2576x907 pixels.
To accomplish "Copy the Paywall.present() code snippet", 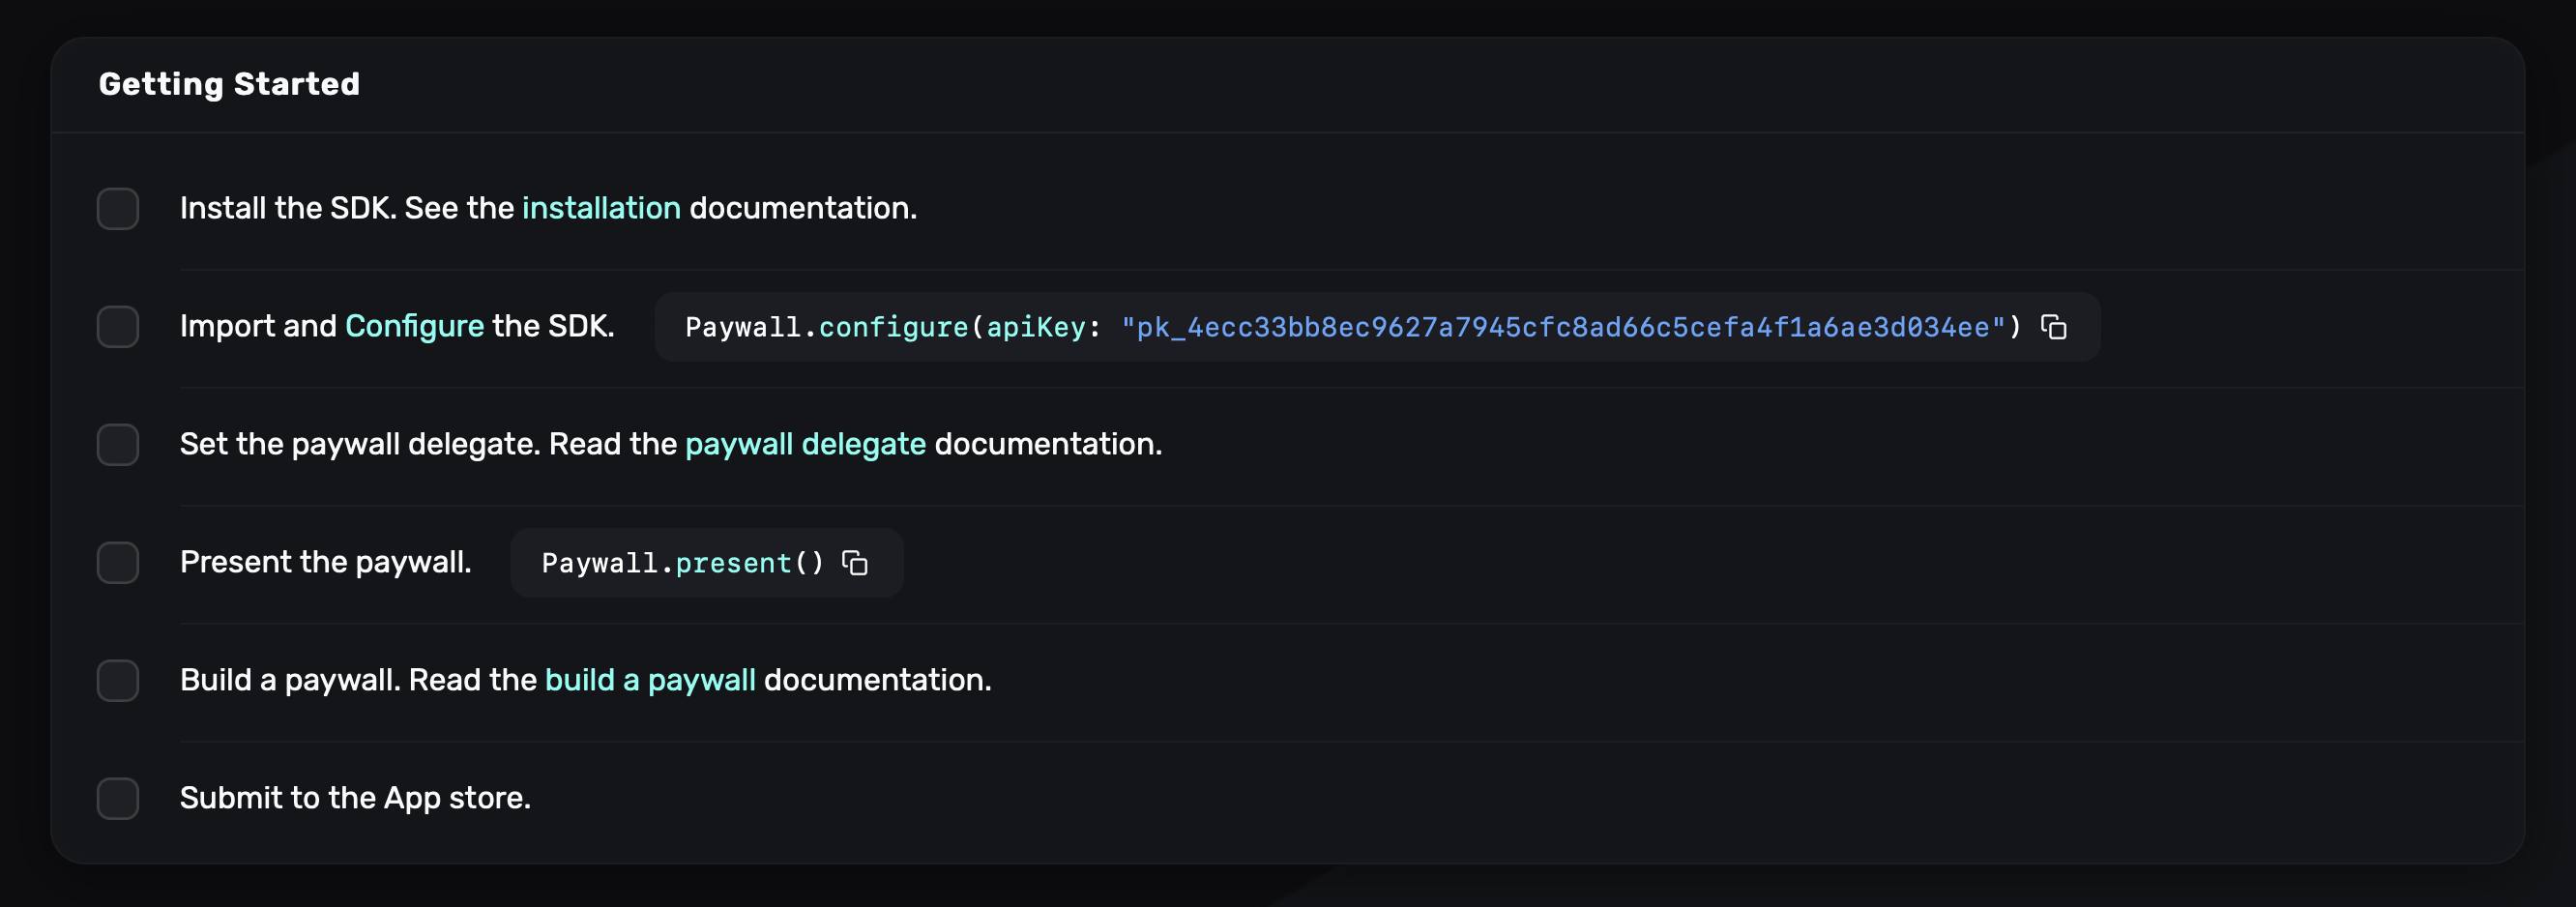I will (855, 563).
